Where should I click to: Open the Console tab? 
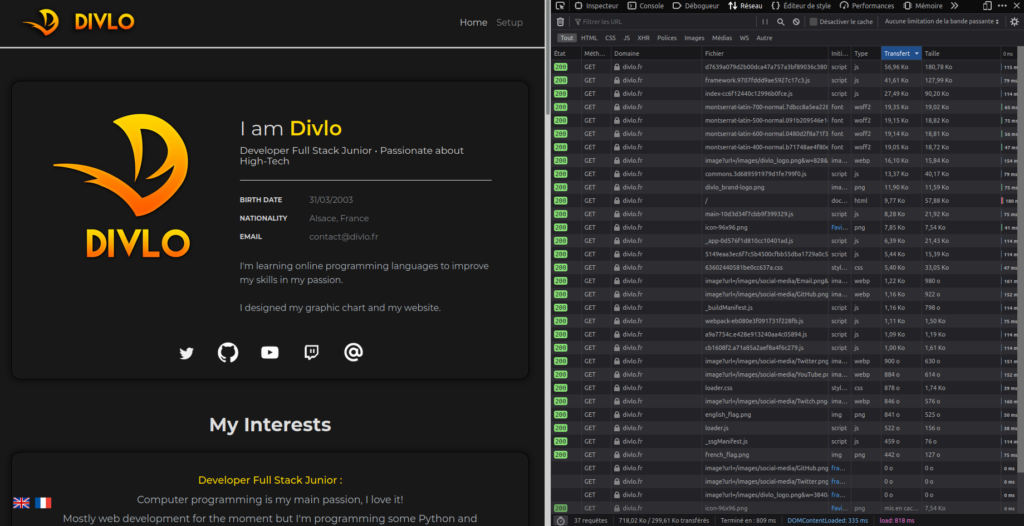point(646,6)
